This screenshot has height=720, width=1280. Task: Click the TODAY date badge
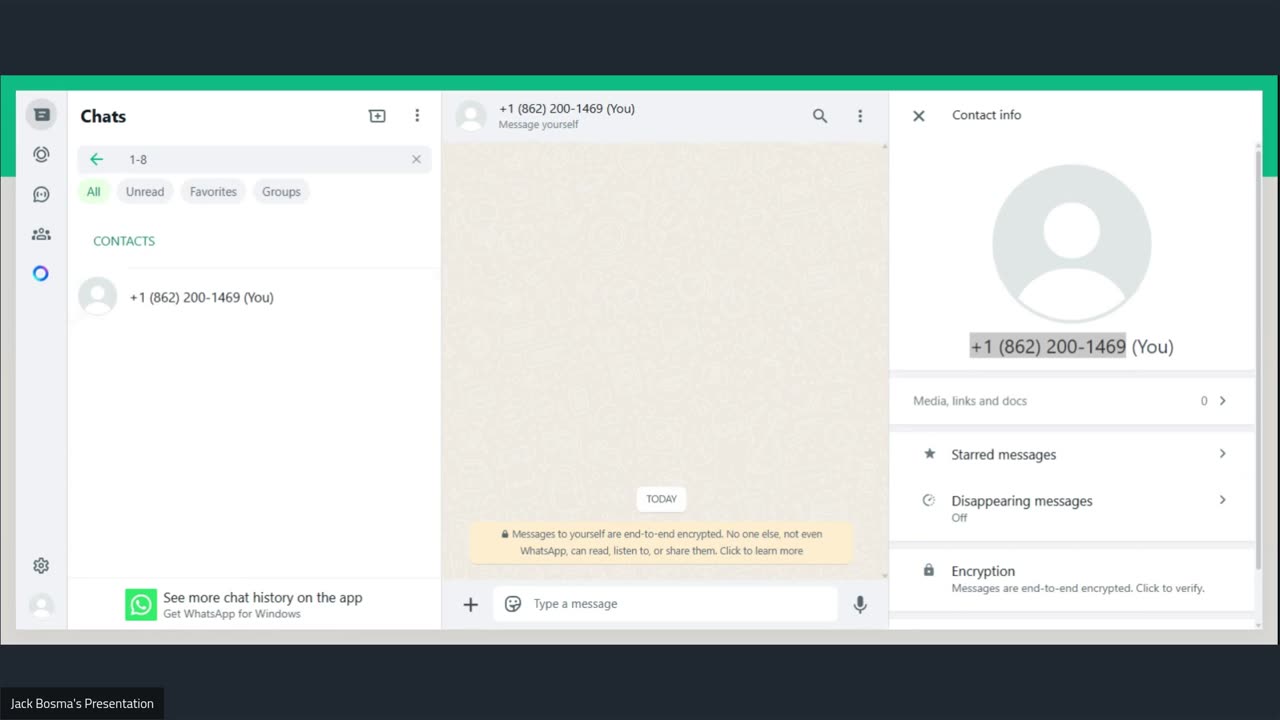pyautogui.click(x=661, y=499)
